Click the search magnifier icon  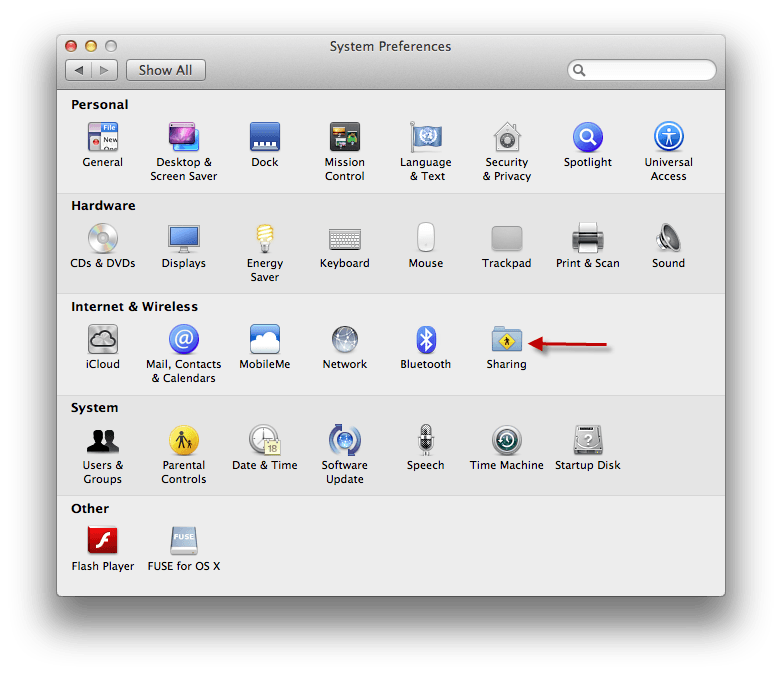[579, 70]
